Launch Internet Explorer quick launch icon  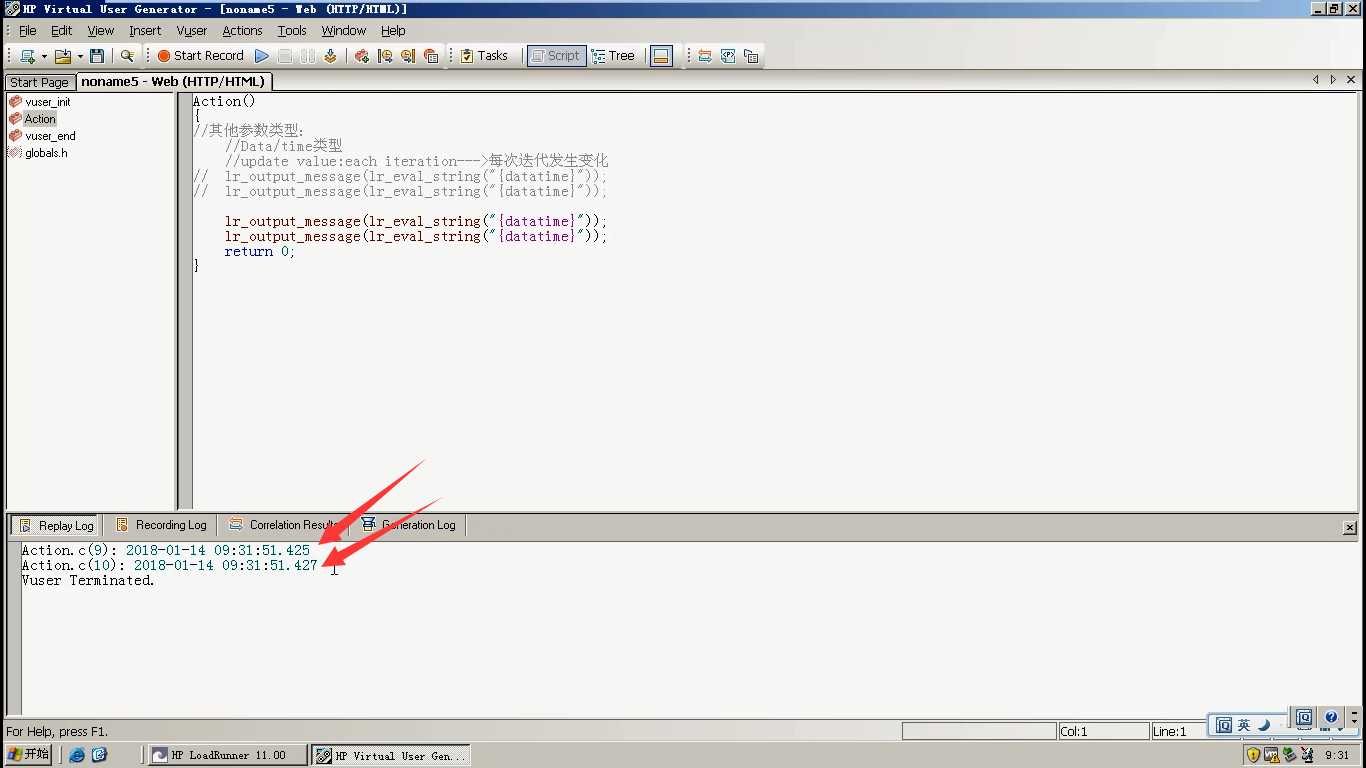[x=77, y=755]
